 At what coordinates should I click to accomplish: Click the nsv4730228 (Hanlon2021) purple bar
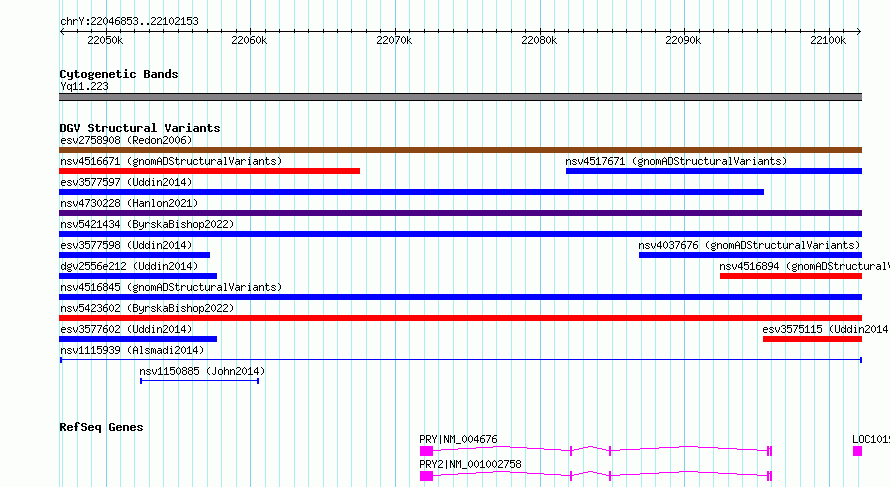click(460, 213)
